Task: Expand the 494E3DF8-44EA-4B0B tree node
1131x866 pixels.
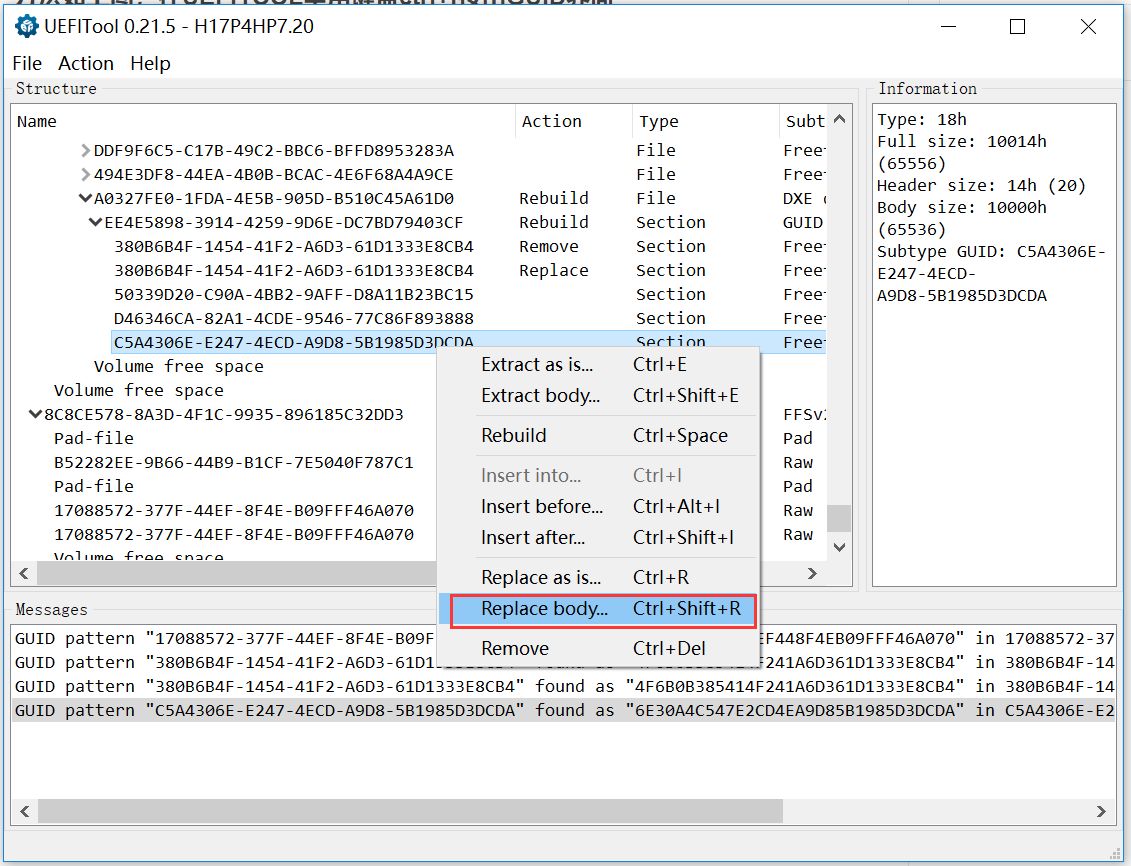Action: (85, 174)
